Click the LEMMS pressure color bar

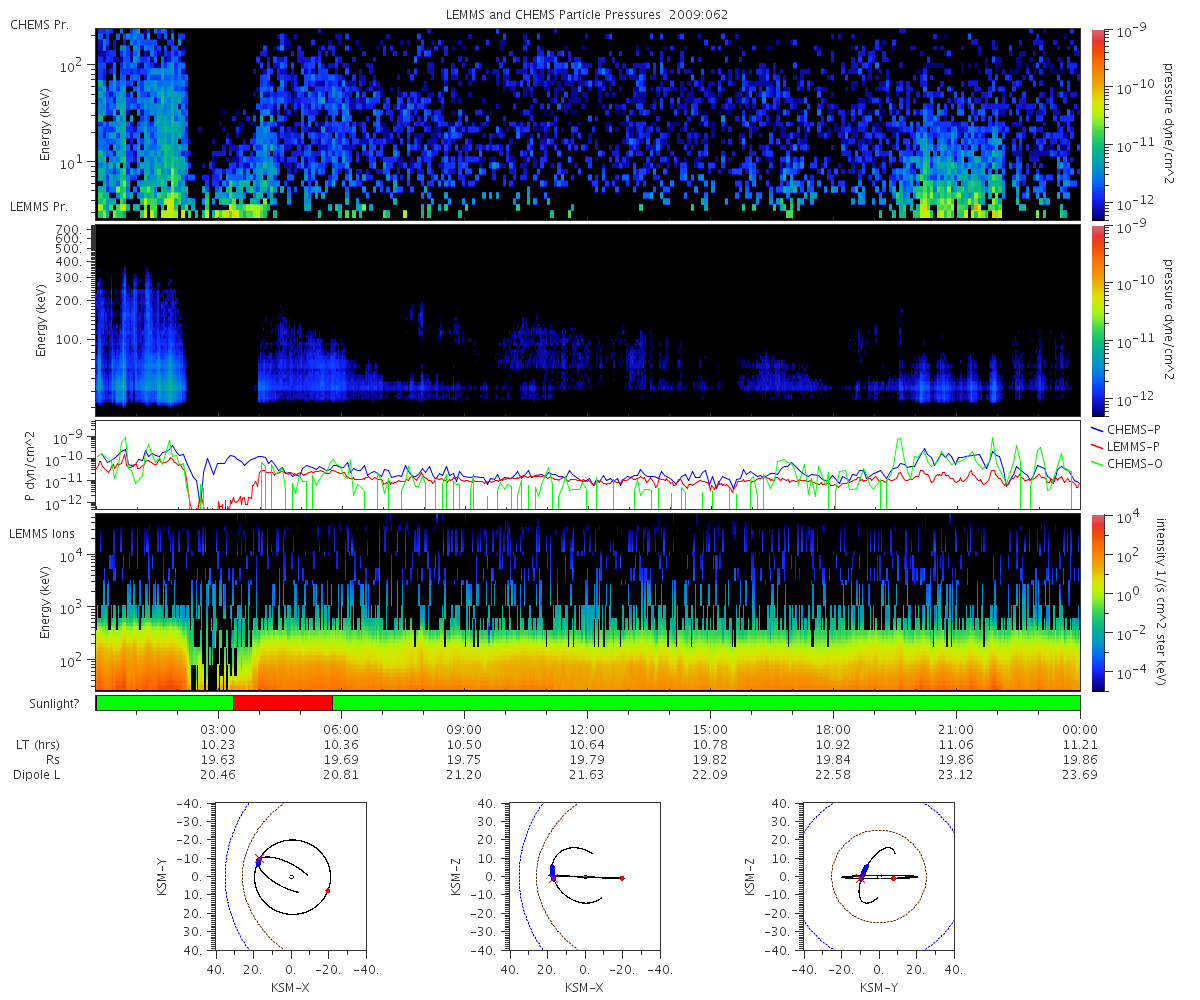tap(1097, 320)
